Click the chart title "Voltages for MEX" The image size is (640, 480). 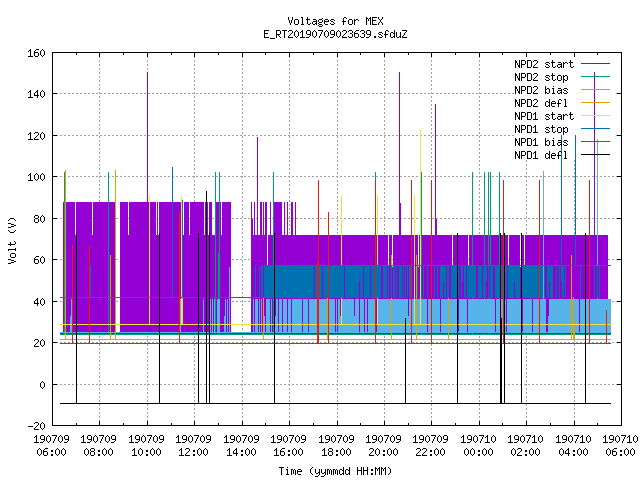click(335, 21)
